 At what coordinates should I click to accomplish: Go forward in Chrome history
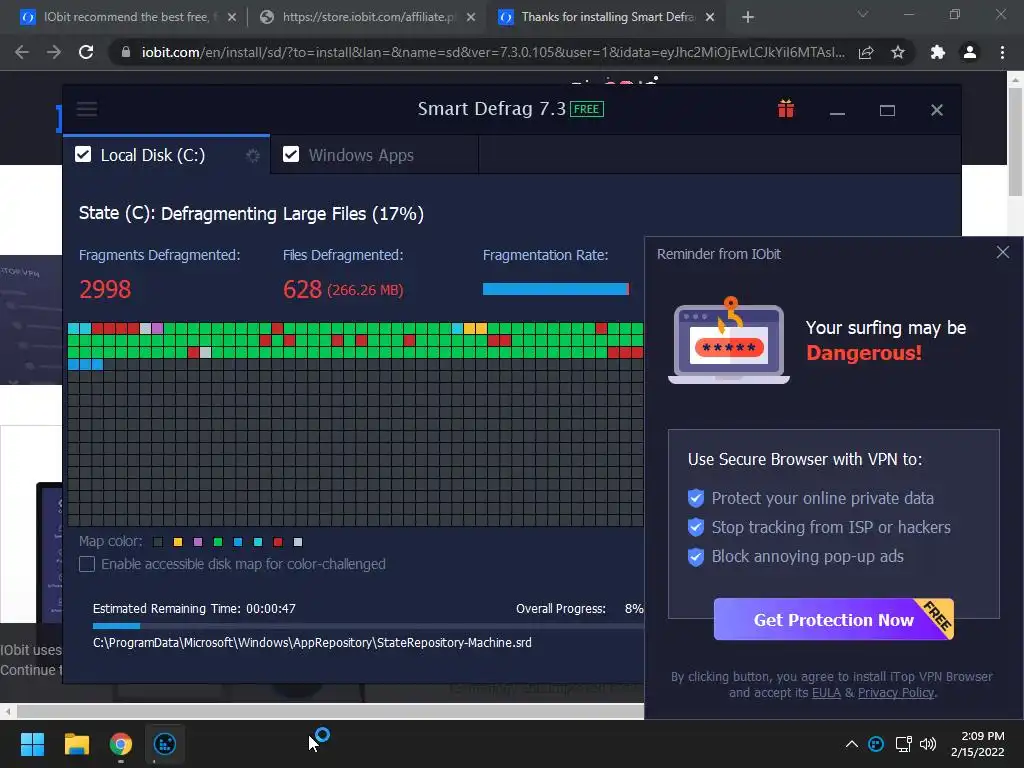[x=54, y=52]
